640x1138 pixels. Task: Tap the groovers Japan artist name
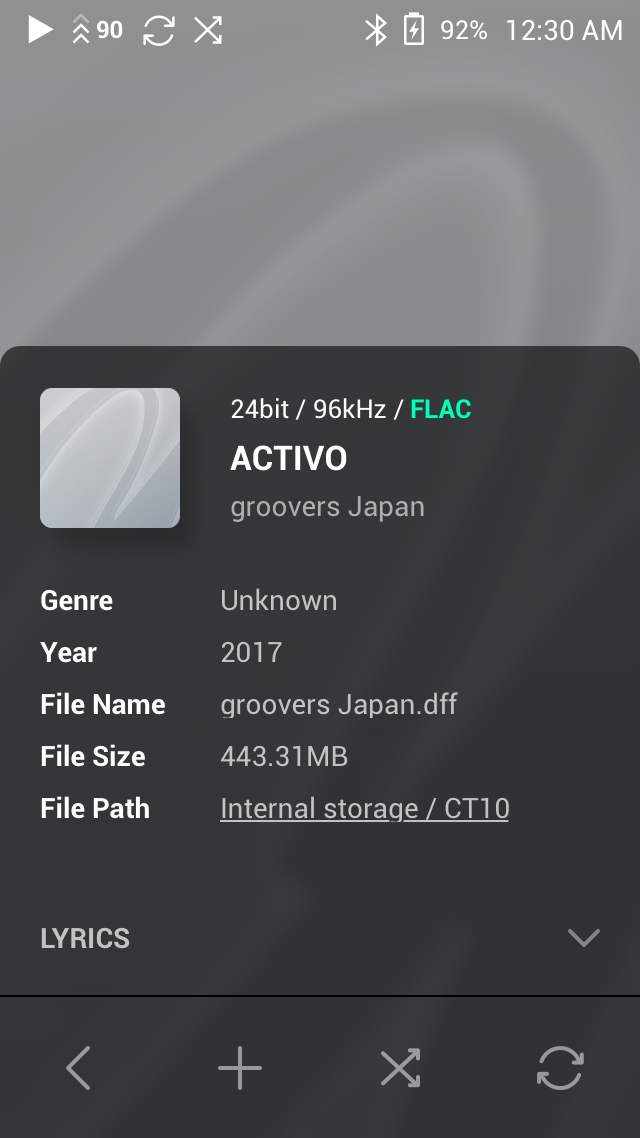pyautogui.click(x=327, y=507)
